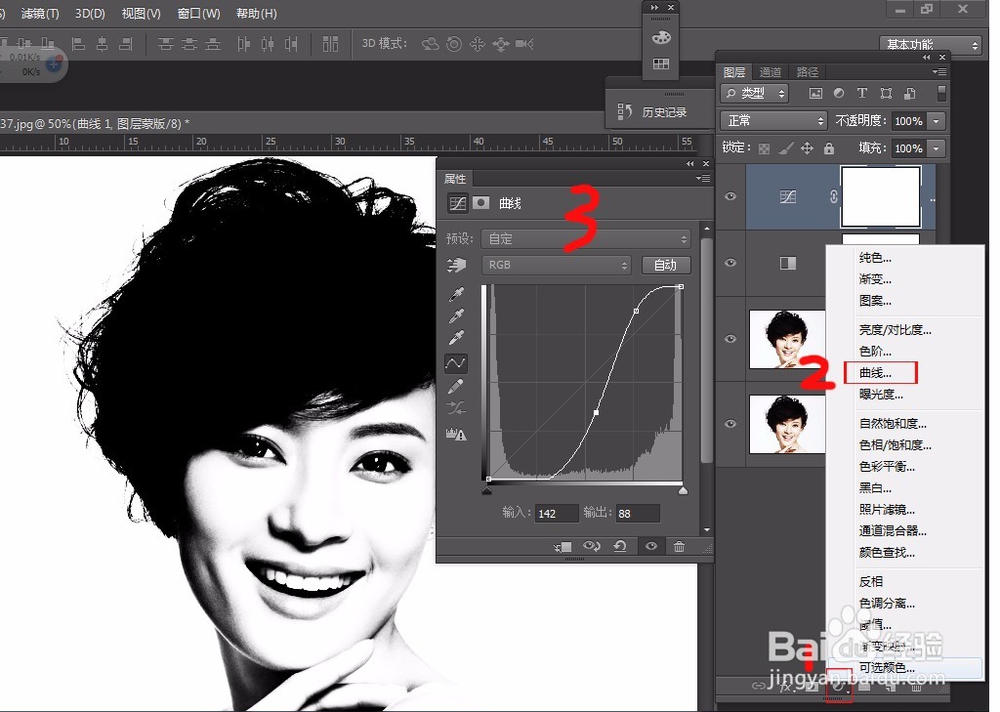Pick the white point eyedropper
The height and width of the screenshot is (712, 1000).
pos(456,337)
